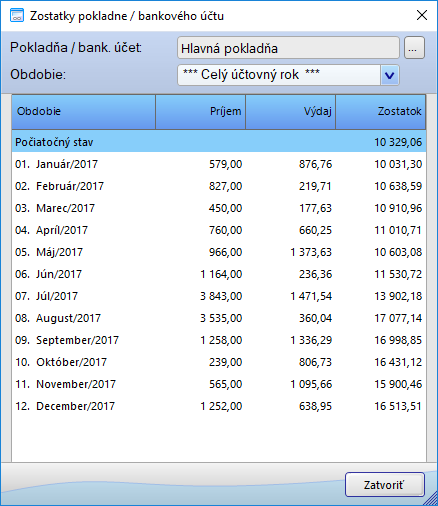
Task: Click the Hlavná pokladňa field
Action: tap(288, 48)
